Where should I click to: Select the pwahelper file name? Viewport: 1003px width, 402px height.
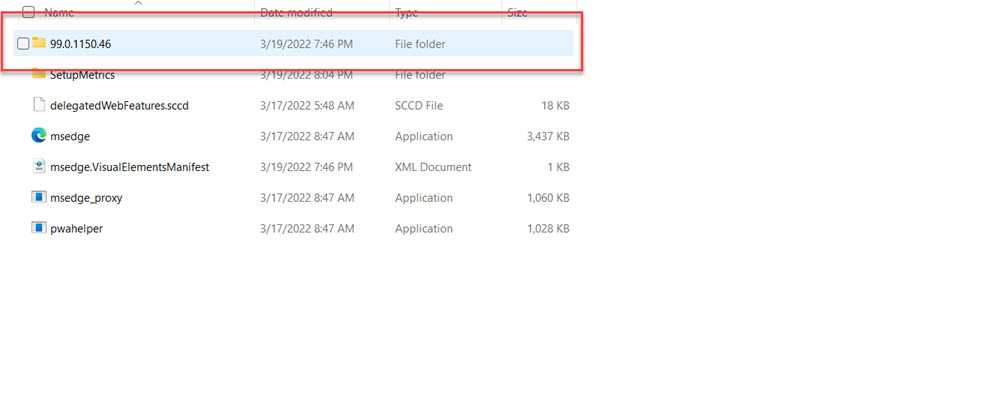tap(76, 229)
